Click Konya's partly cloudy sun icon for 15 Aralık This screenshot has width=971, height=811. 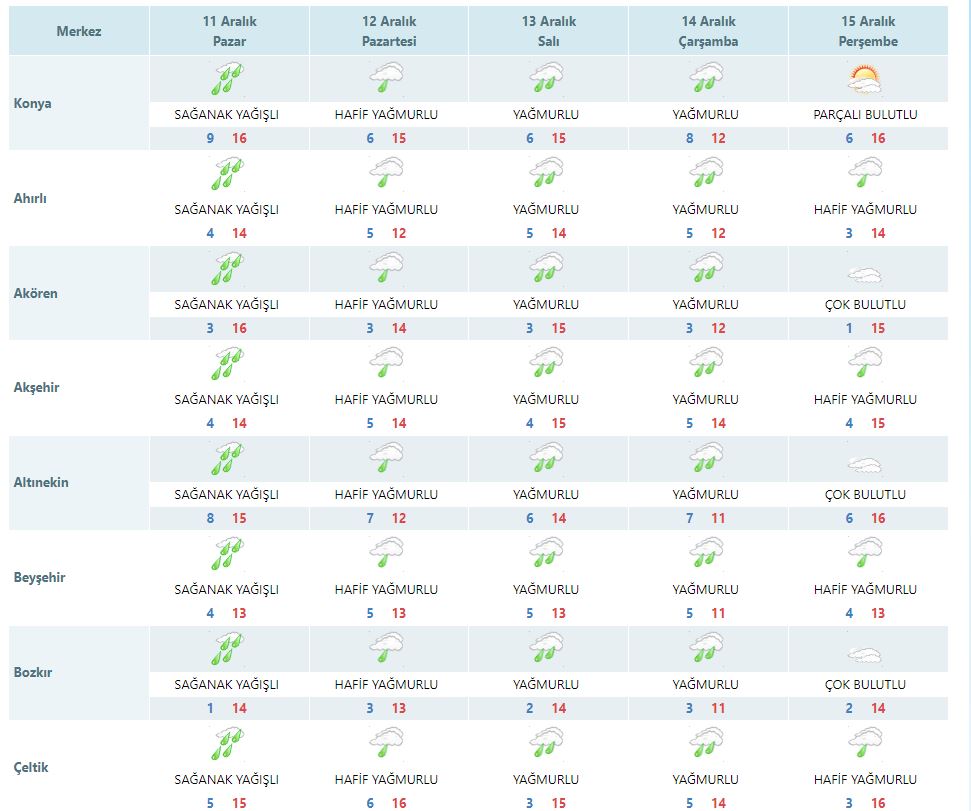(866, 78)
